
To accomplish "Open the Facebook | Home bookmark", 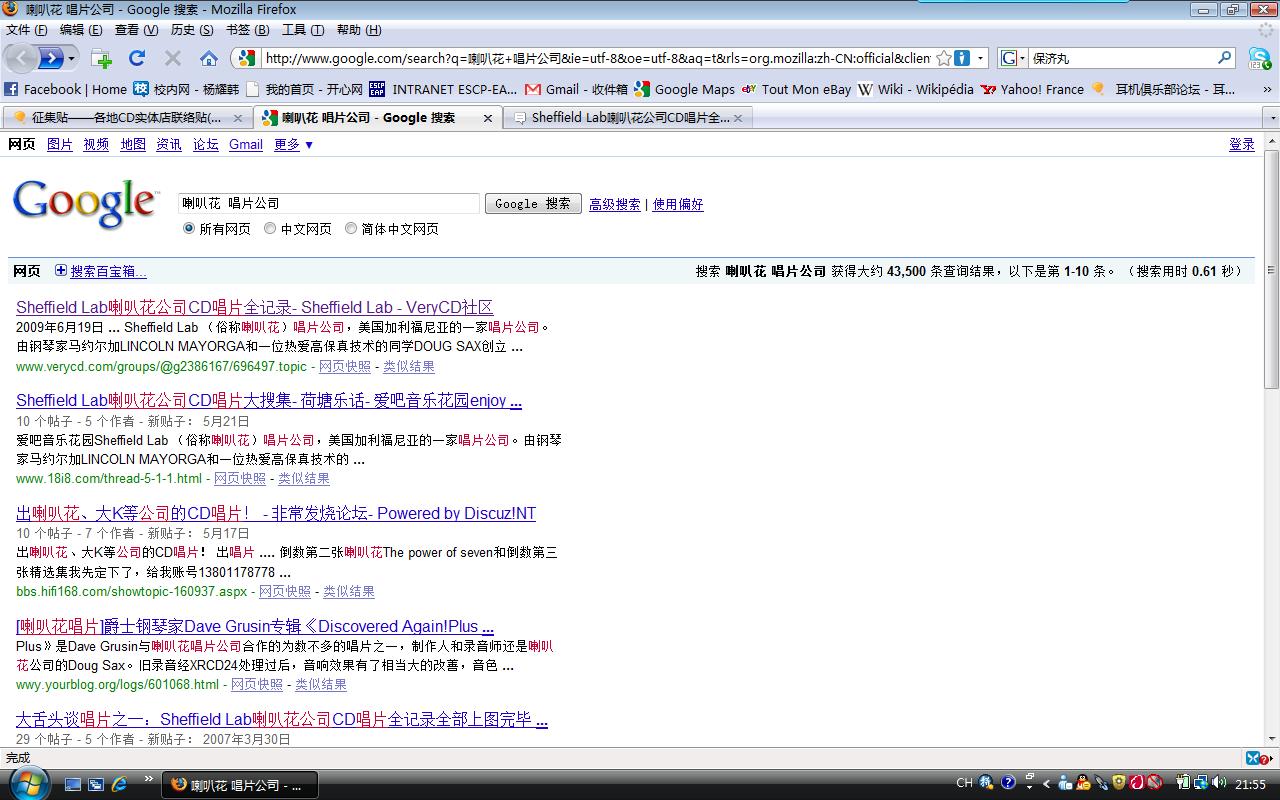I will click(x=66, y=89).
